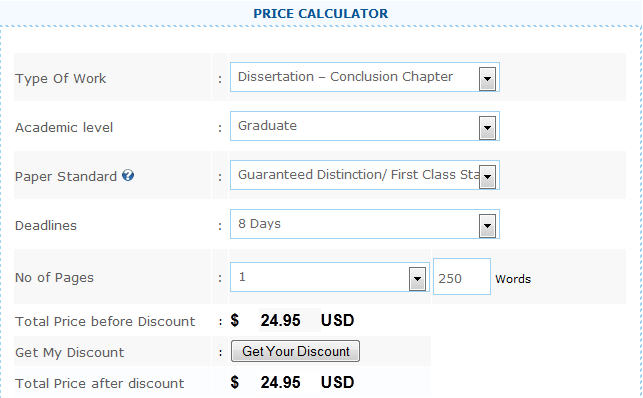
Task: Click the 8 Days deadline box
Action: coord(365,224)
